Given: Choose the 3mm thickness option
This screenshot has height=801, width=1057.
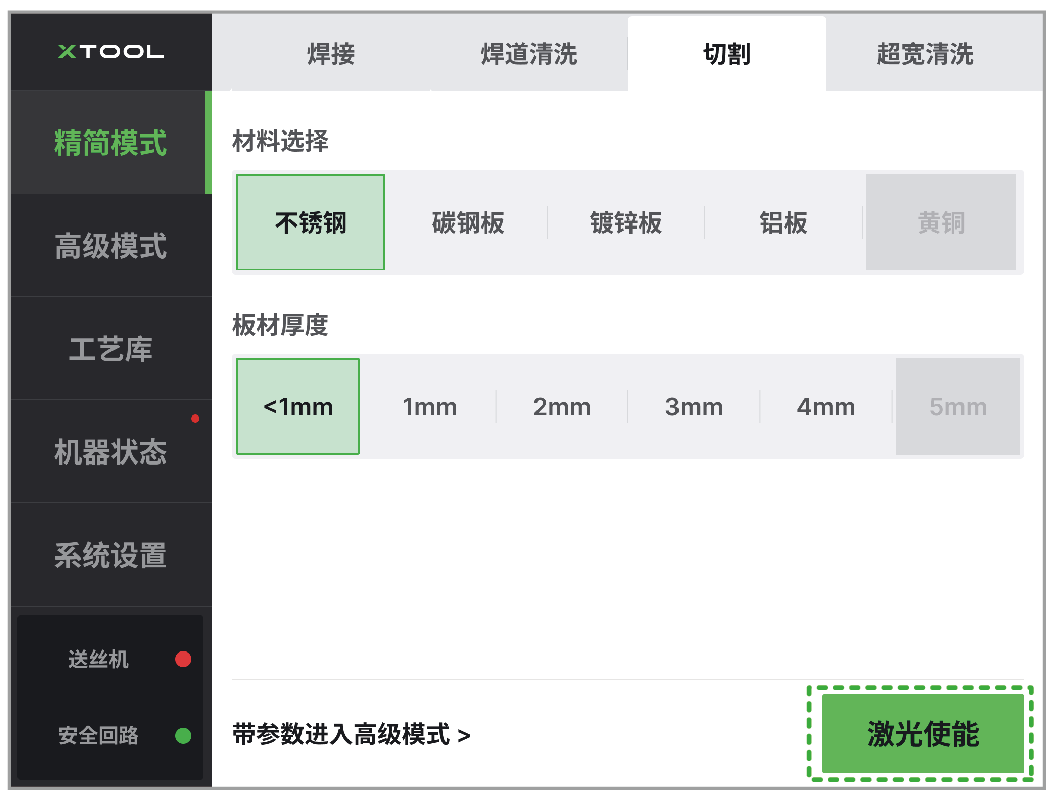Looking at the screenshot, I should [694, 407].
